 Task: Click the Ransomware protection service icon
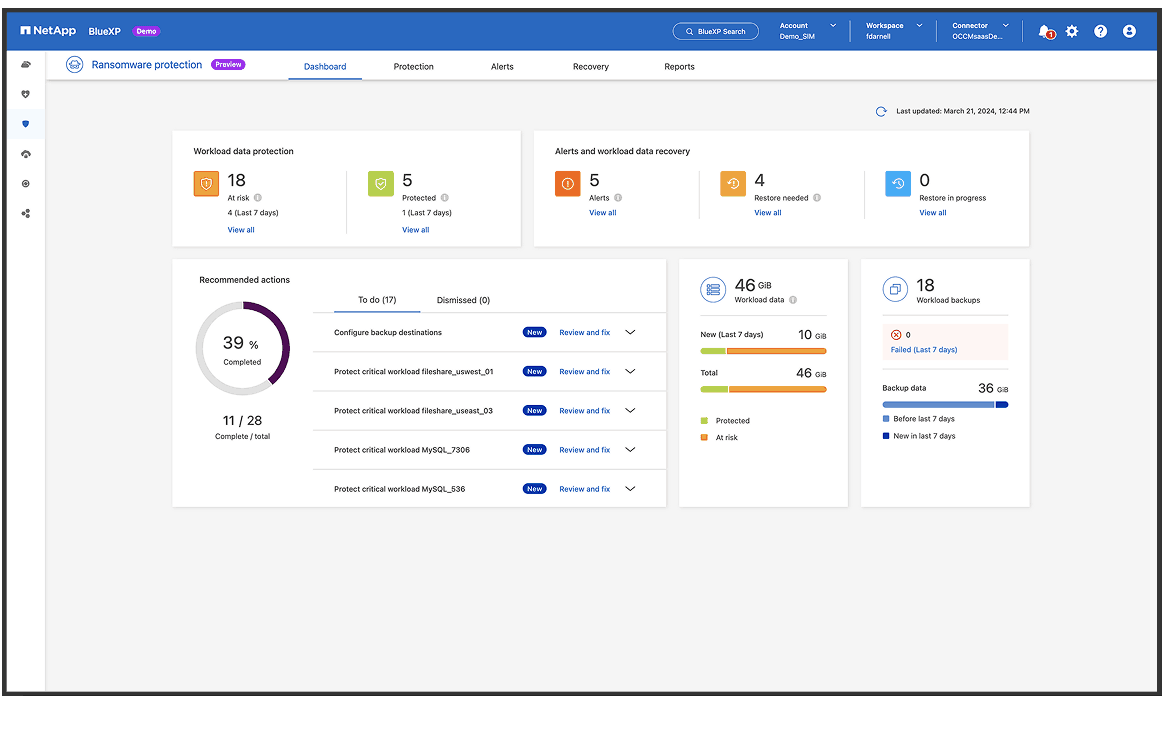coord(74,65)
